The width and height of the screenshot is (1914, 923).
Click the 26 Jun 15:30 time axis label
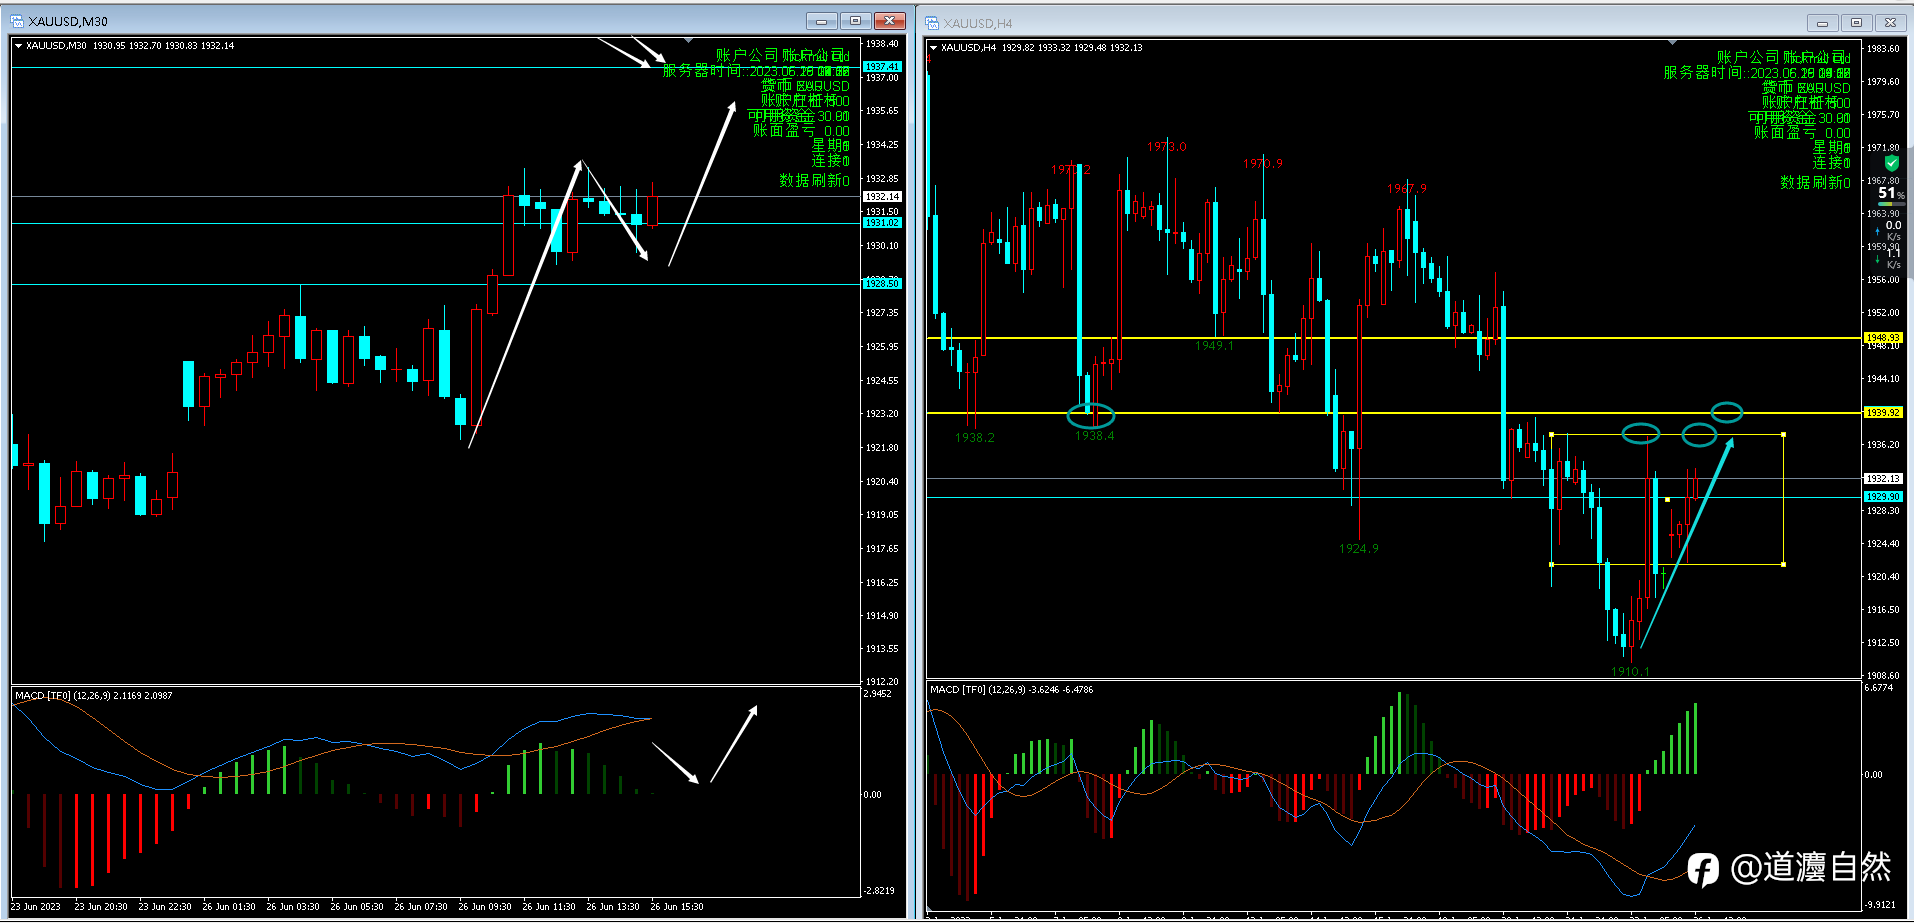[x=677, y=907]
